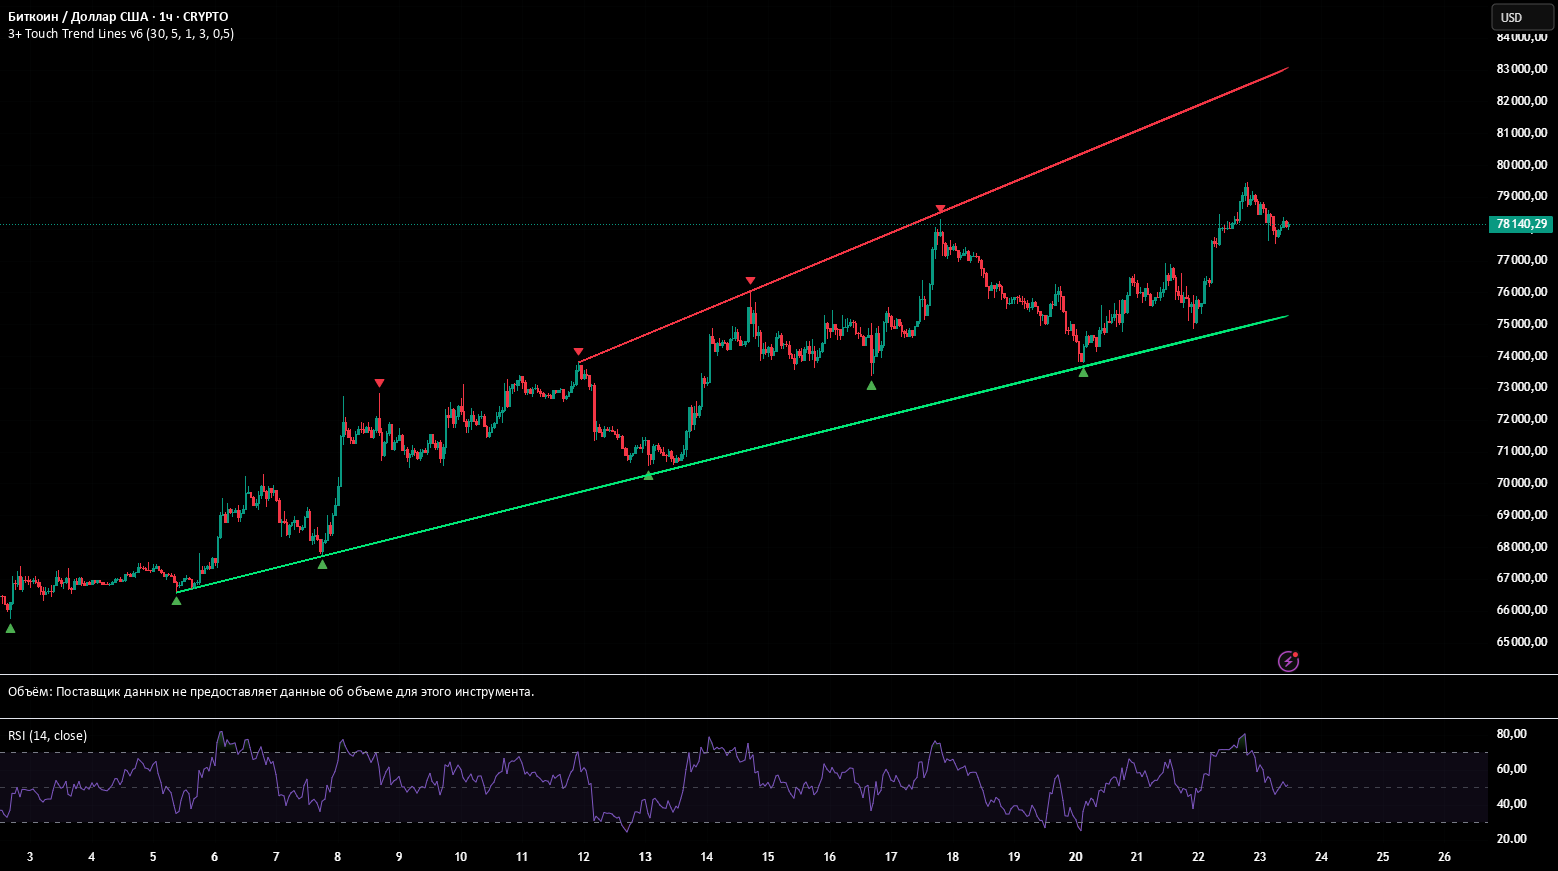Image resolution: width=1558 pixels, height=871 pixels.
Task: Click date label 8 on the time axis
Action: tap(338, 857)
